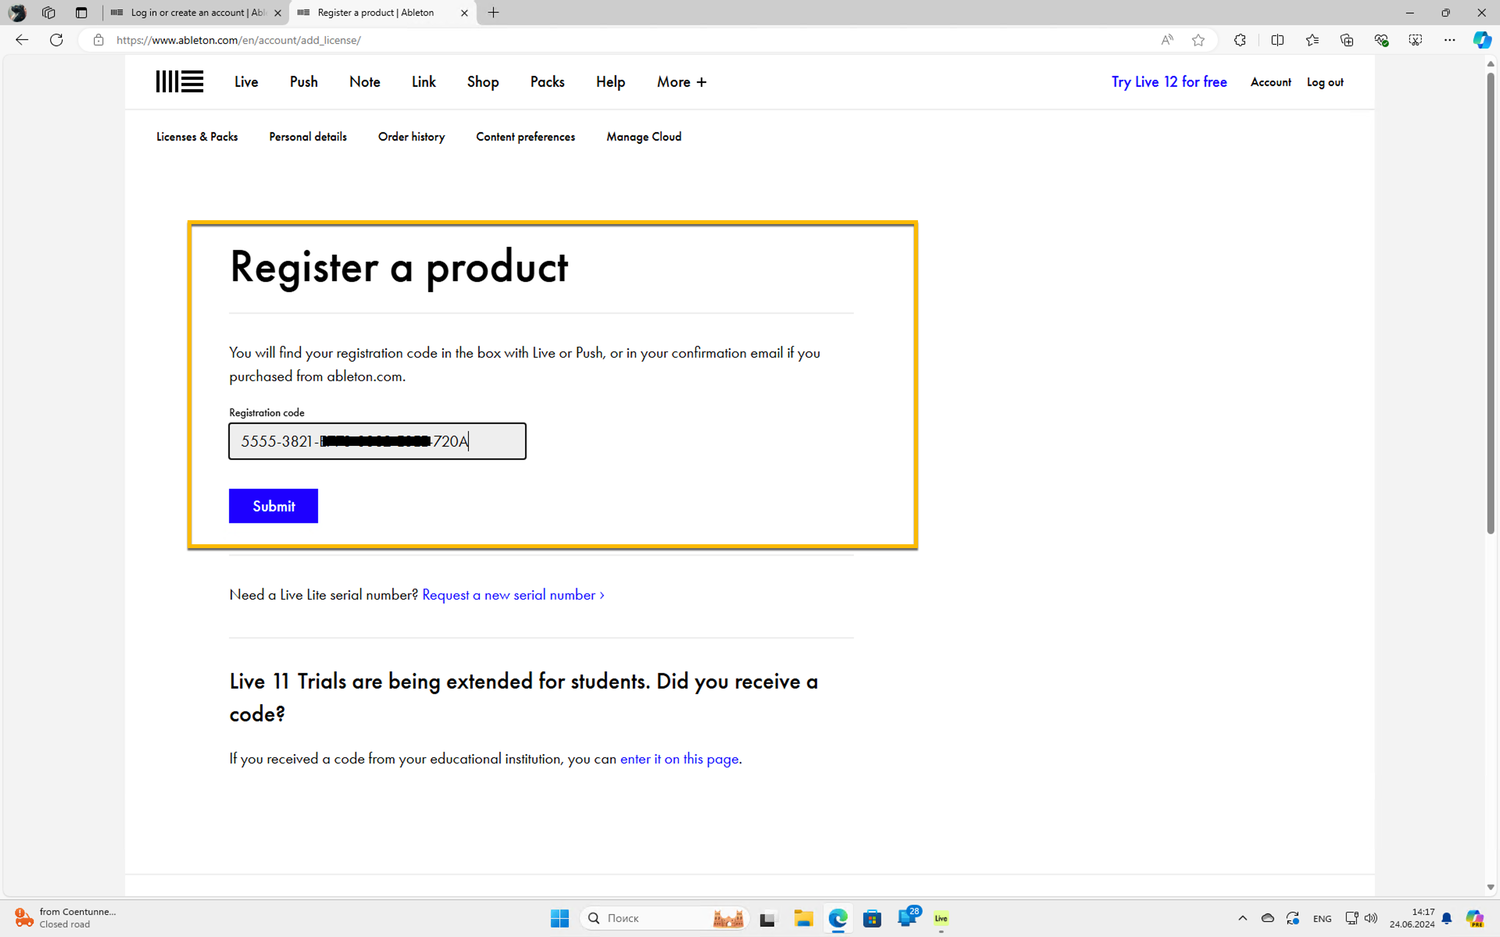Open Browser essentials heart icon
Viewport: 1500px width, 937px height.
1381,40
